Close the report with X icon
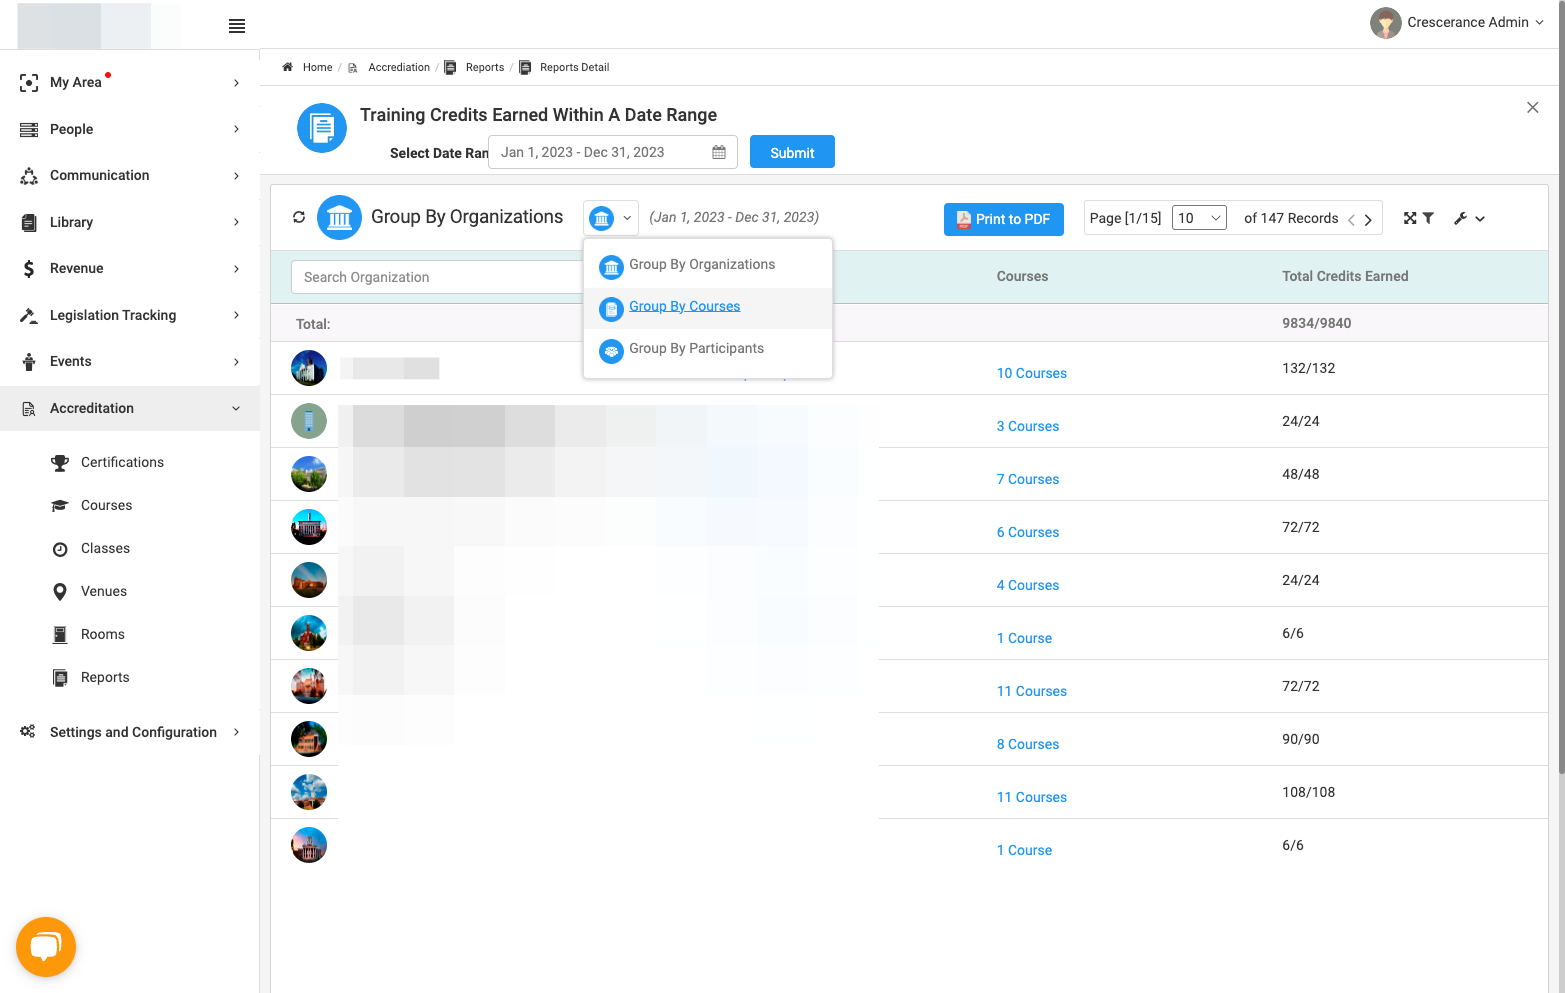 (x=1532, y=107)
